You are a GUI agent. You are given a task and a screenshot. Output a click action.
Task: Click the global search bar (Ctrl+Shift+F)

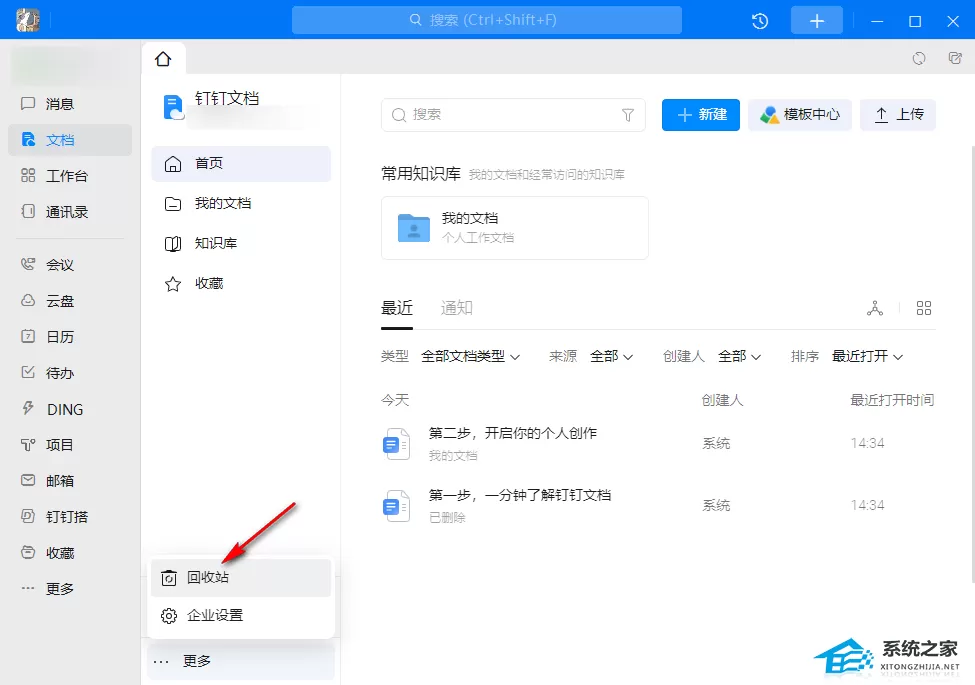coord(487,21)
